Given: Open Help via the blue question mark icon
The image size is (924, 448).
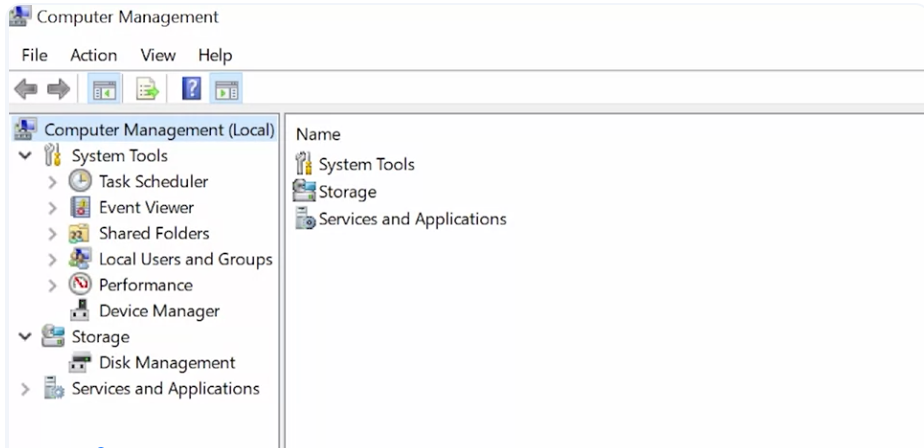Looking at the screenshot, I should tap(192, 89).
